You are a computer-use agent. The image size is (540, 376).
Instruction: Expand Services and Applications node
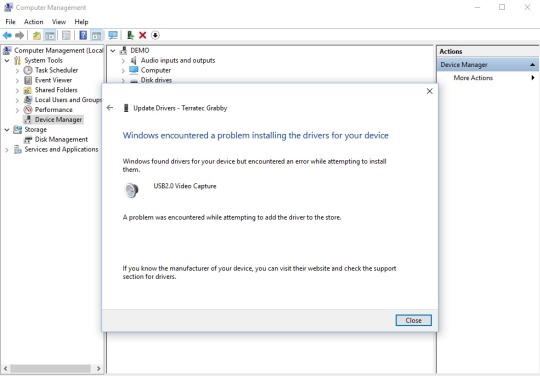[7, 150]
